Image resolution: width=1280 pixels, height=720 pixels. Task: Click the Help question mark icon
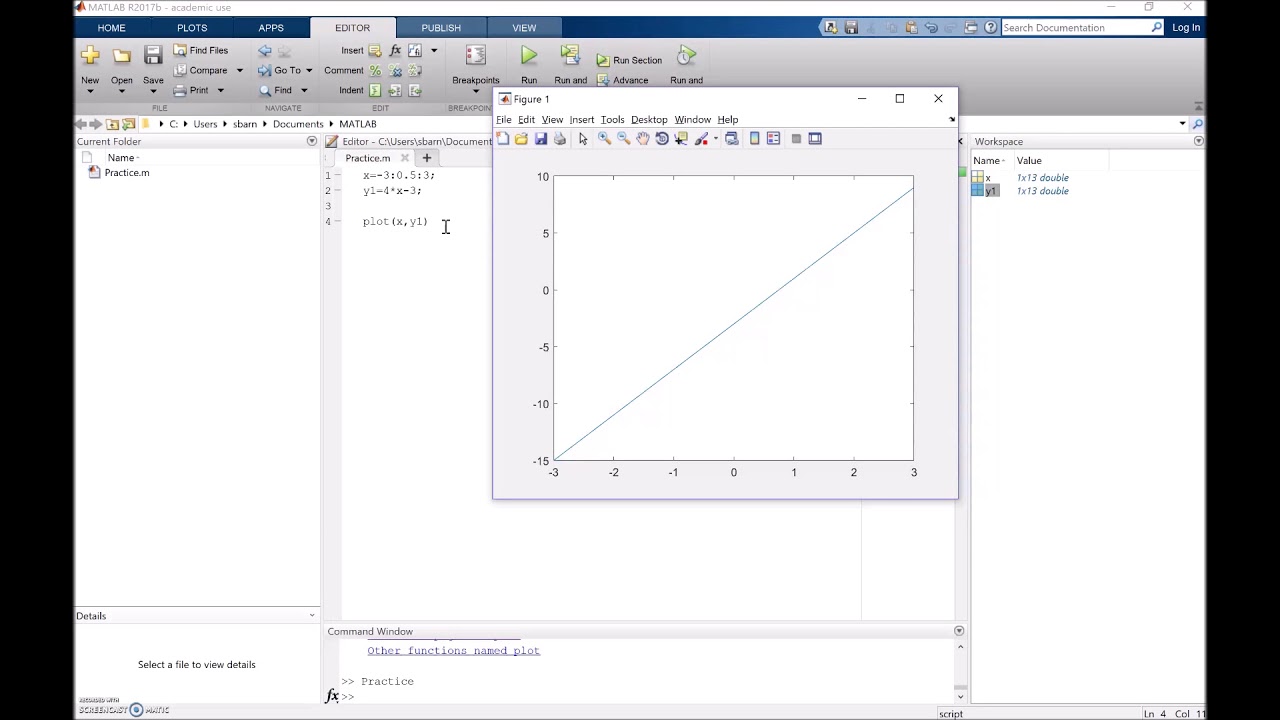tap(991, 28)
